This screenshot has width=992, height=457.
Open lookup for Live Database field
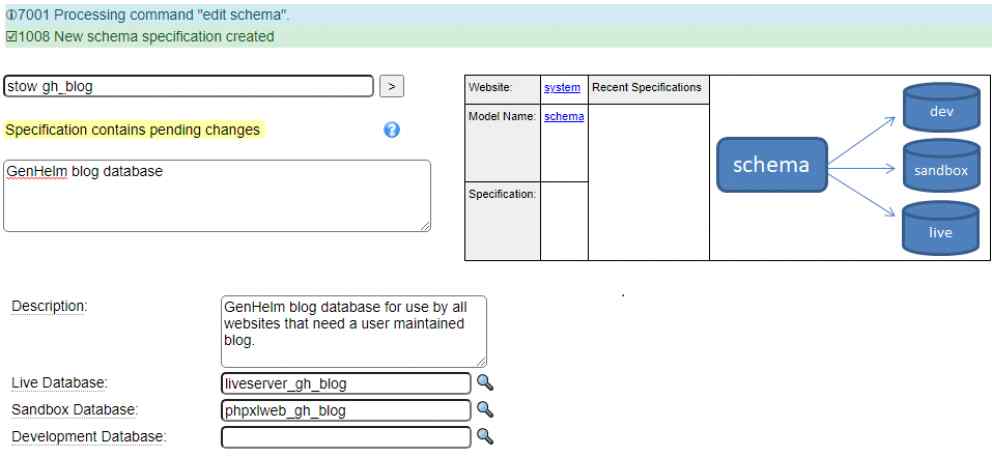(x=485, y=382)
